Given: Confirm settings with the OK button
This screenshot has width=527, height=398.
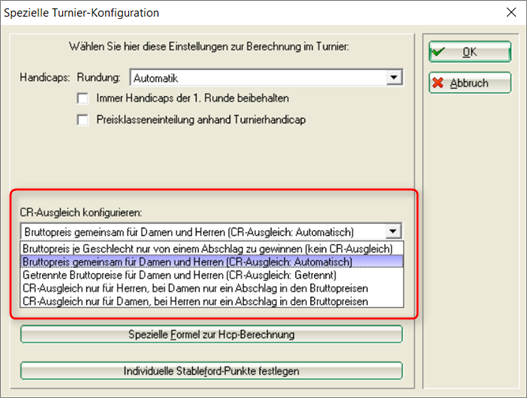Looking at the screenshot, I should click(470, 52).
